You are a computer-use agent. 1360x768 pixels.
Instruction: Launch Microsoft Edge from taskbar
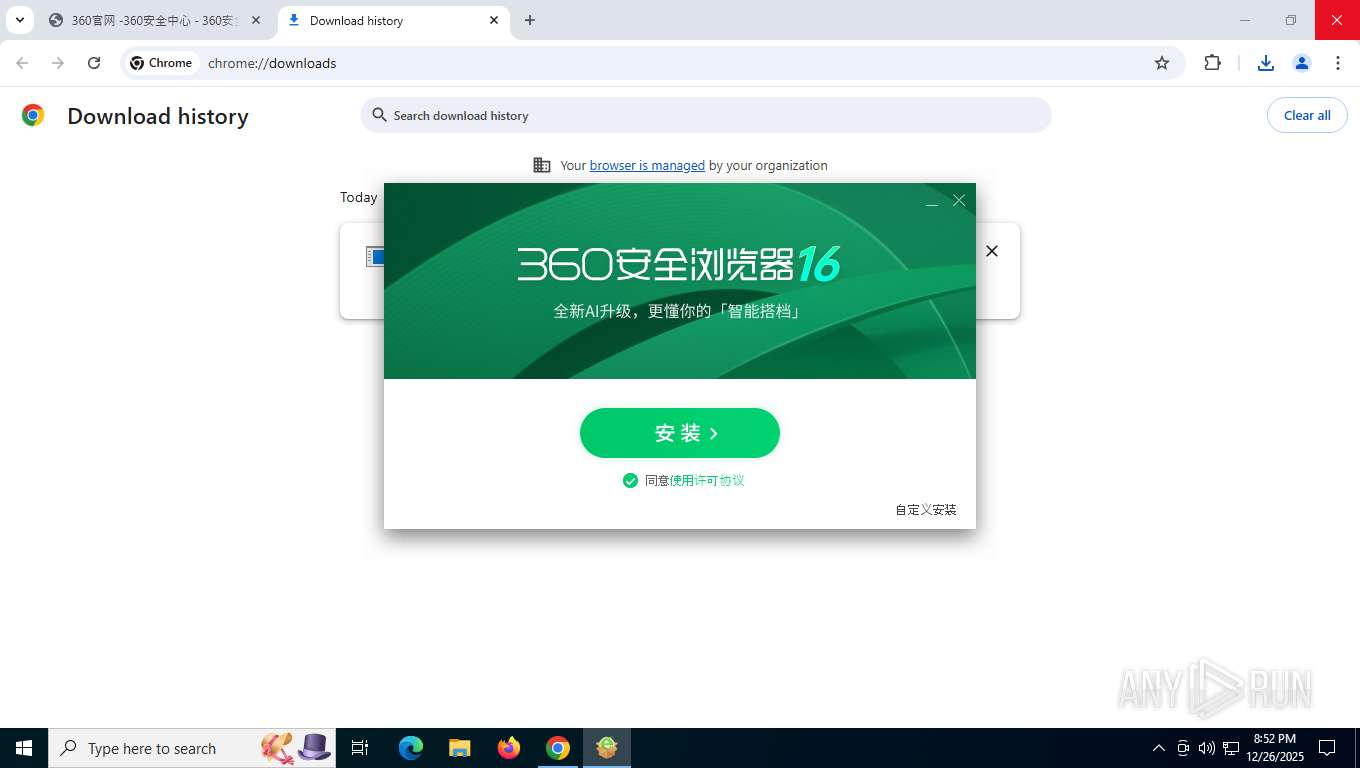click(x=411, y=748)
